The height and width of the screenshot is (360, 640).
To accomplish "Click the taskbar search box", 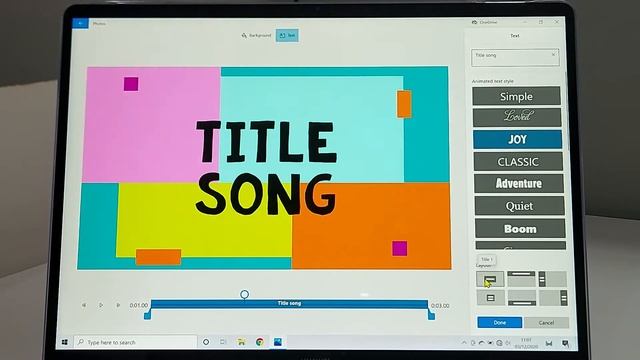I will point(136,342).
